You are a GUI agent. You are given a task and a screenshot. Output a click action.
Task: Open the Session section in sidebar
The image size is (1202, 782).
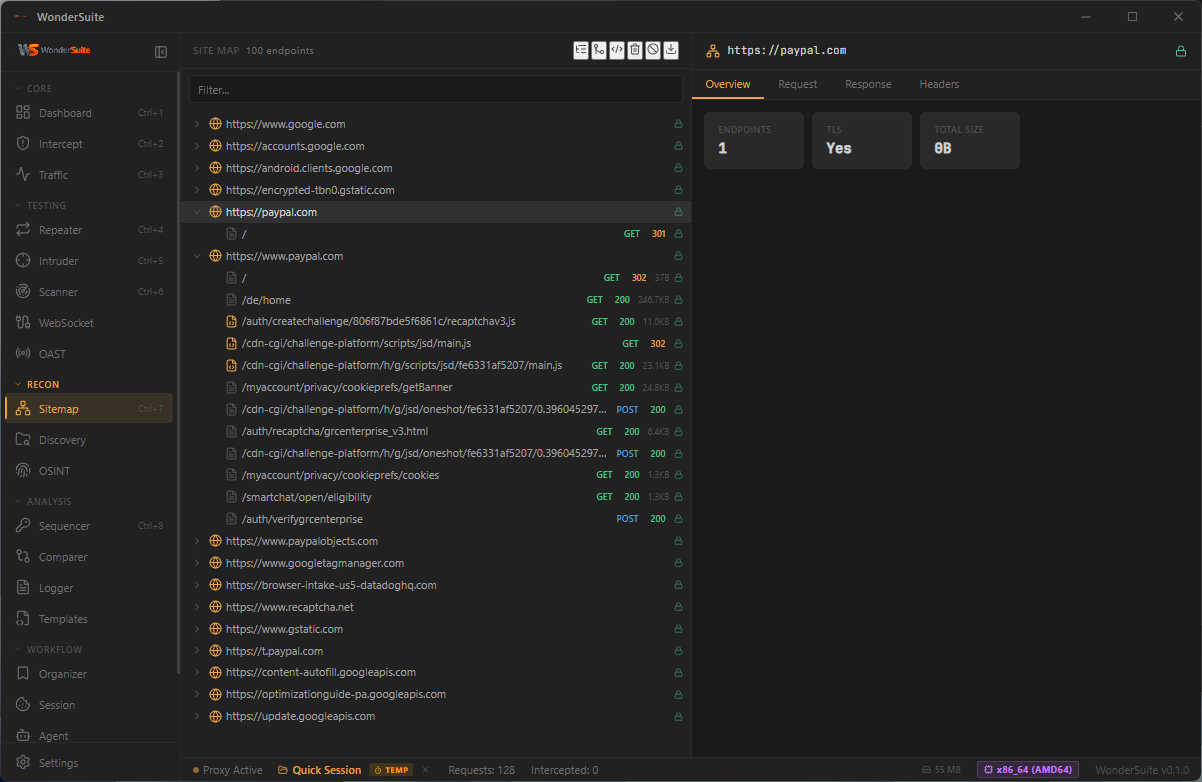coord(89,705)
